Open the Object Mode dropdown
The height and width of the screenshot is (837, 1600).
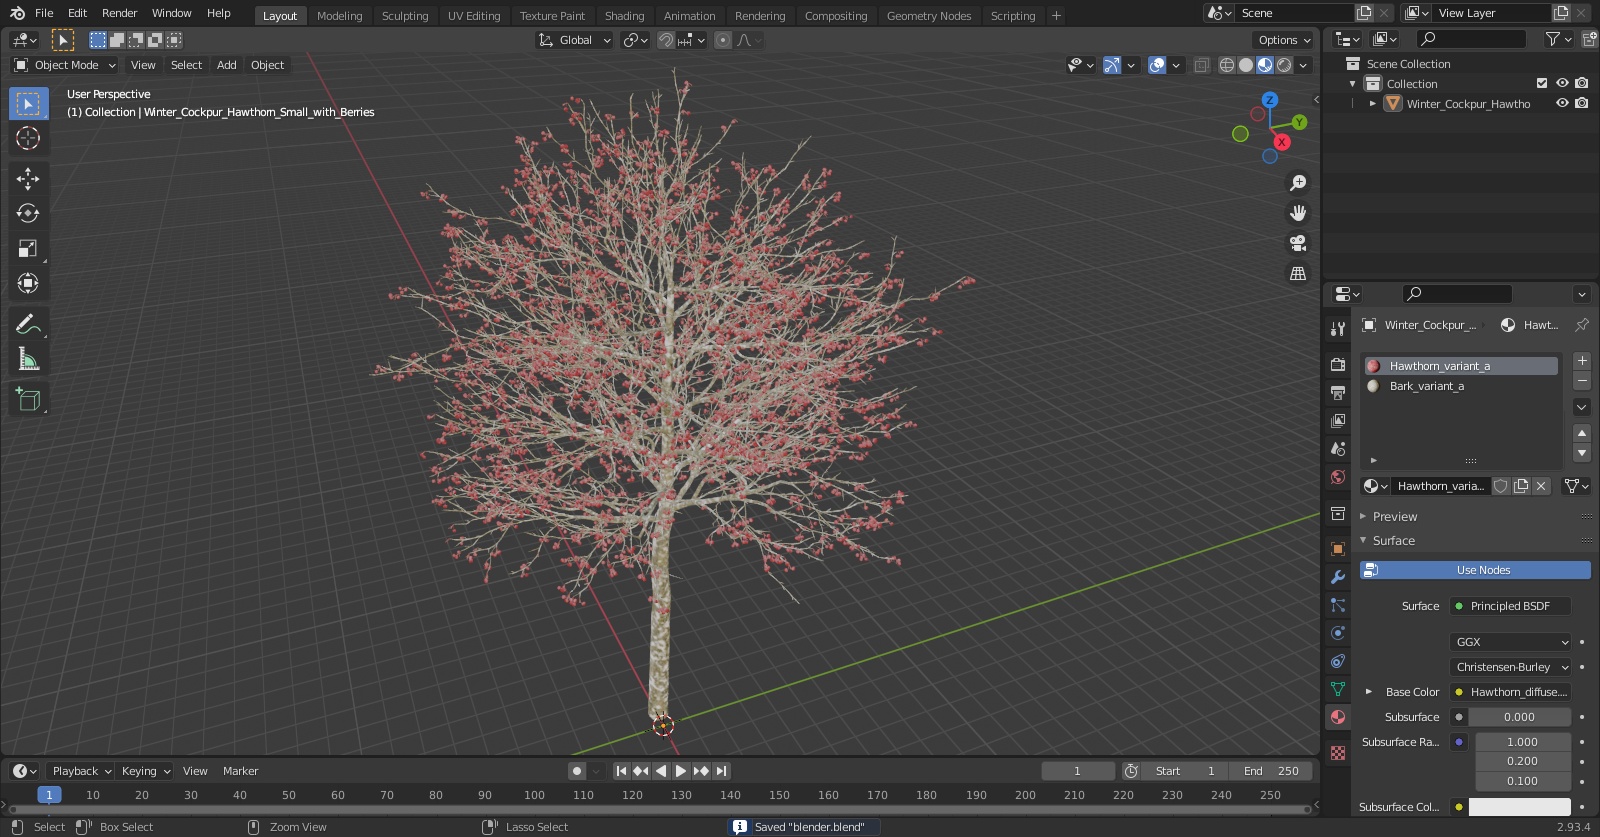[65, 65]
